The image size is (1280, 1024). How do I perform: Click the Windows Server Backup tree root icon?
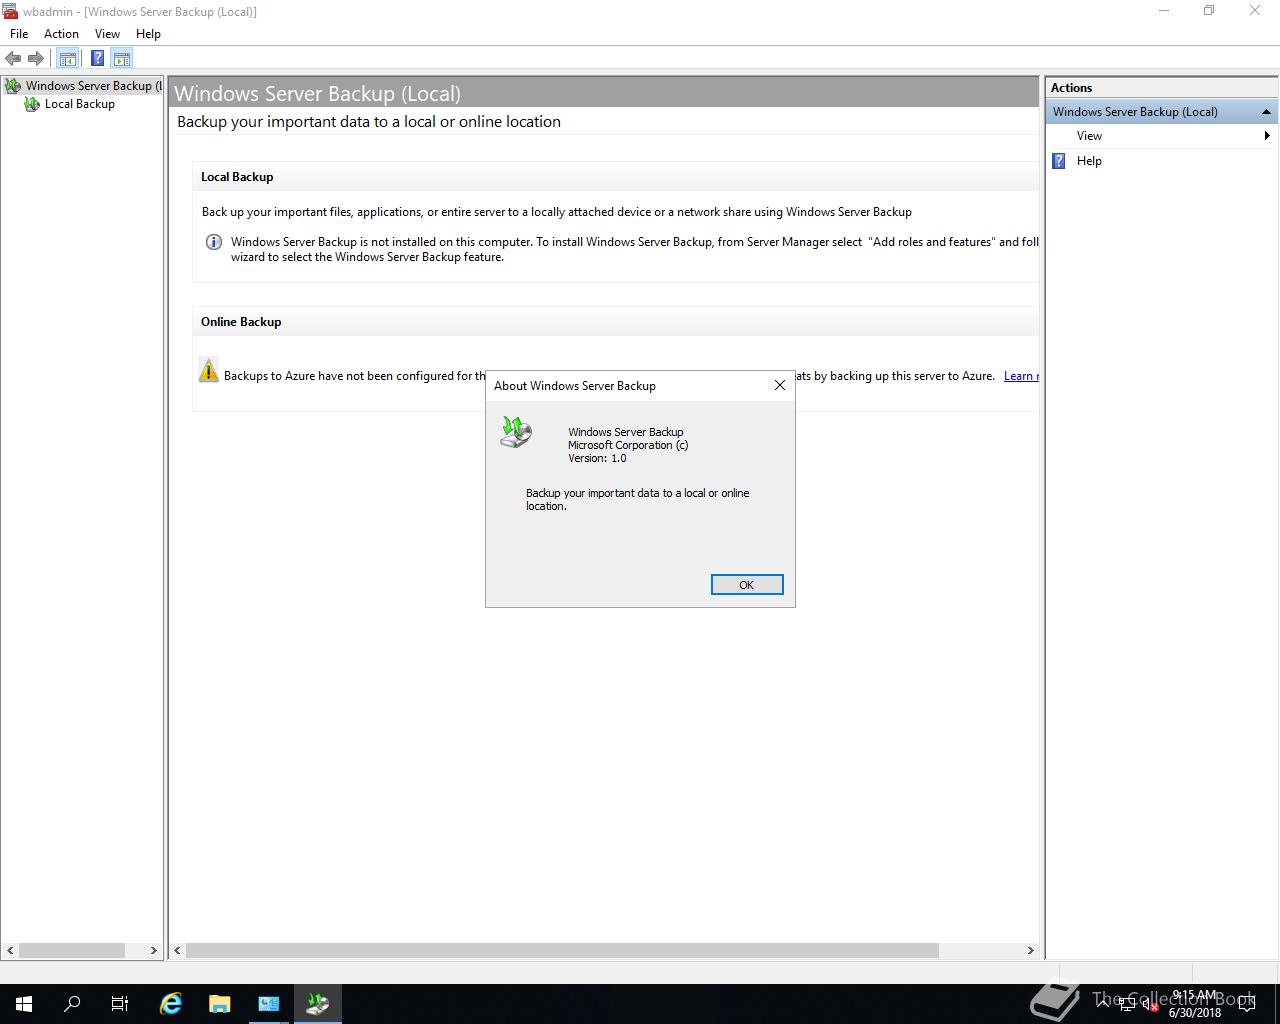point(13,86)
